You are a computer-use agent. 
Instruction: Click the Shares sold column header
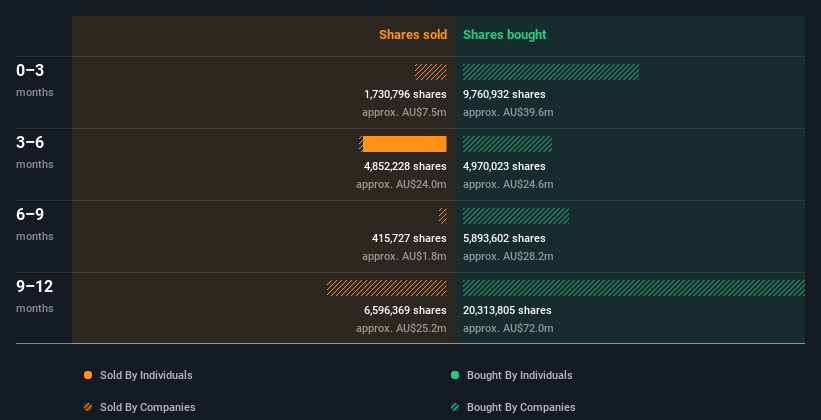point(413,35)
